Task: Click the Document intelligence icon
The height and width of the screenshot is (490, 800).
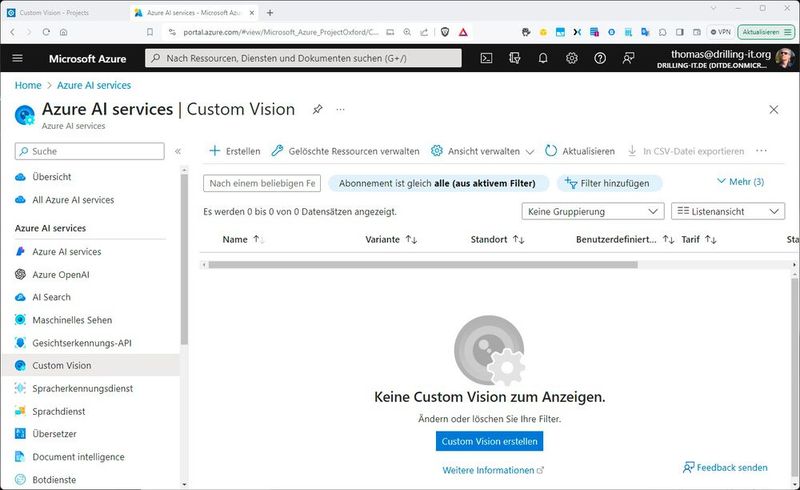Action: (20, 457)
